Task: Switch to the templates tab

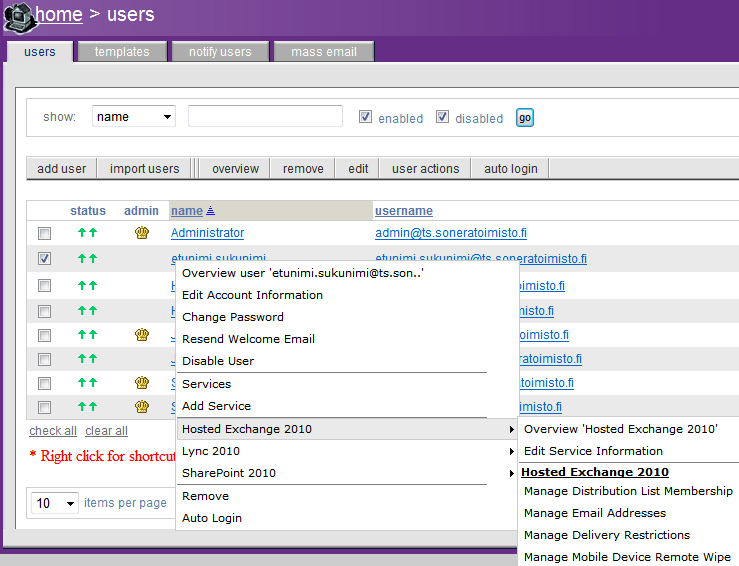Action: (122, 51)
